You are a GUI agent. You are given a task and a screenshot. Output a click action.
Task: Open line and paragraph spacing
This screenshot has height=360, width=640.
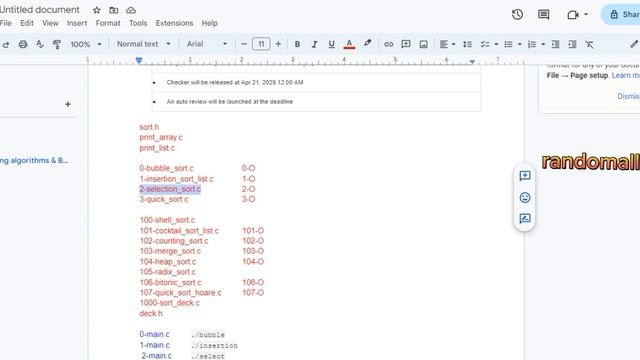pyautogui.click(x=467, y=44)
